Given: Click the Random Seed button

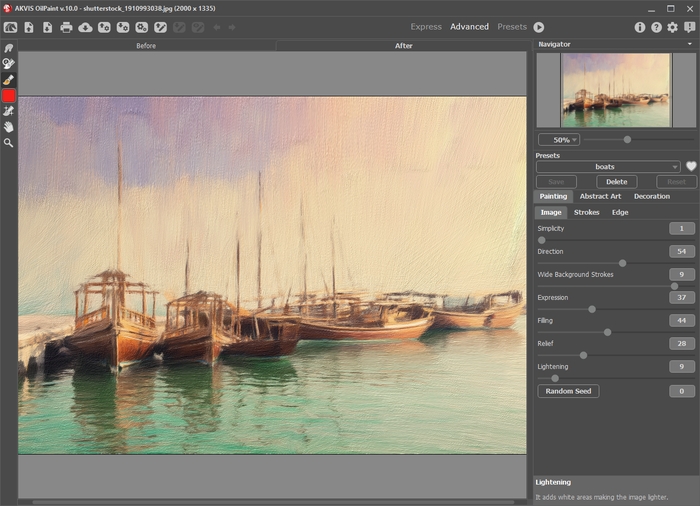Looking at the screenshot, I should pos(568,391).
